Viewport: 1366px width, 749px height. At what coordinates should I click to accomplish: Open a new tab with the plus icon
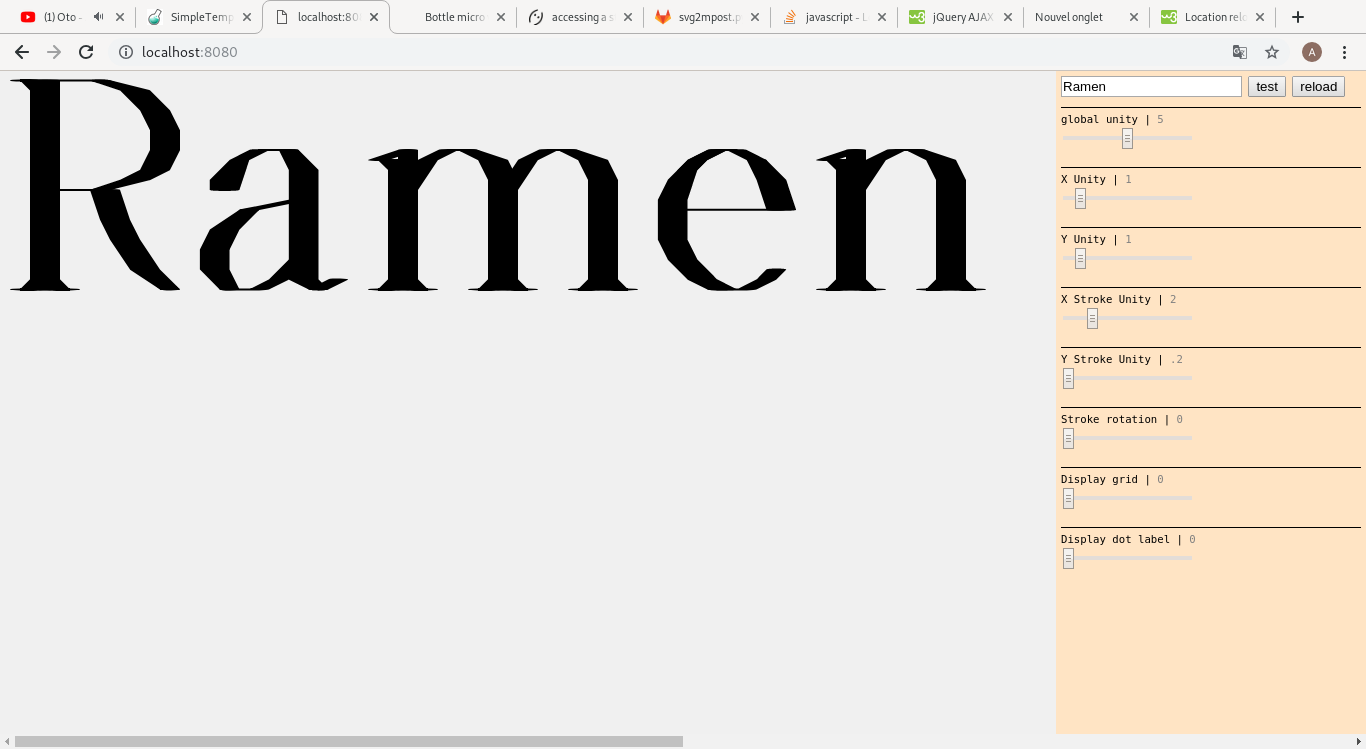1297,17
